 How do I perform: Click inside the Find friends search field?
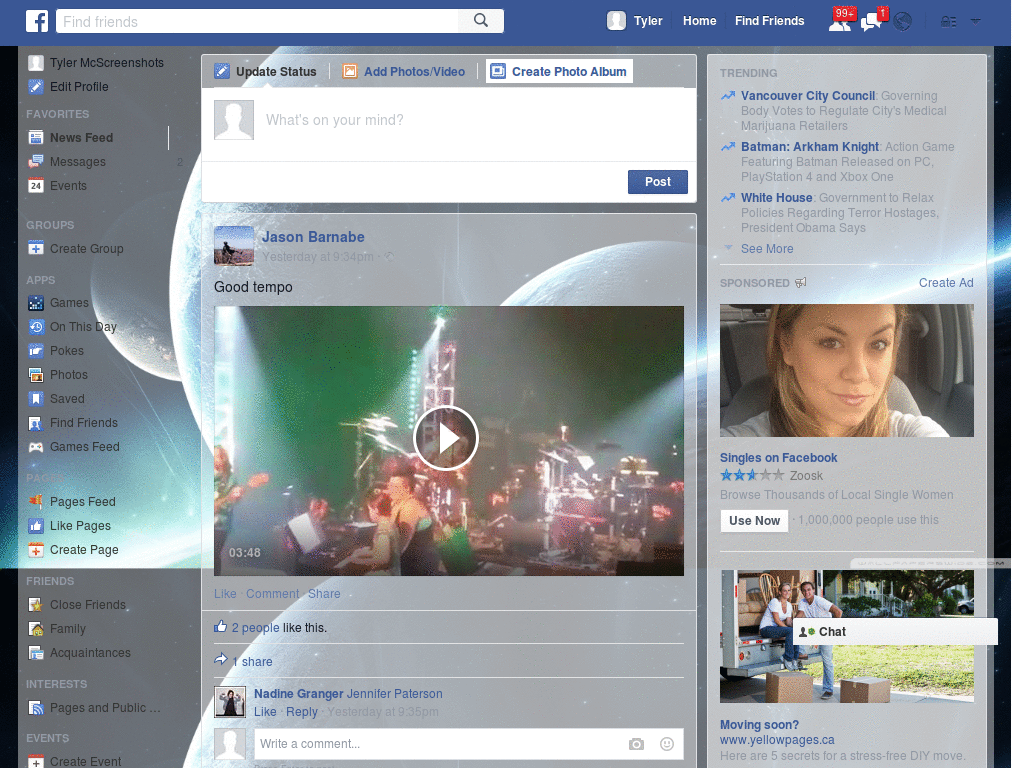point(258,21)
